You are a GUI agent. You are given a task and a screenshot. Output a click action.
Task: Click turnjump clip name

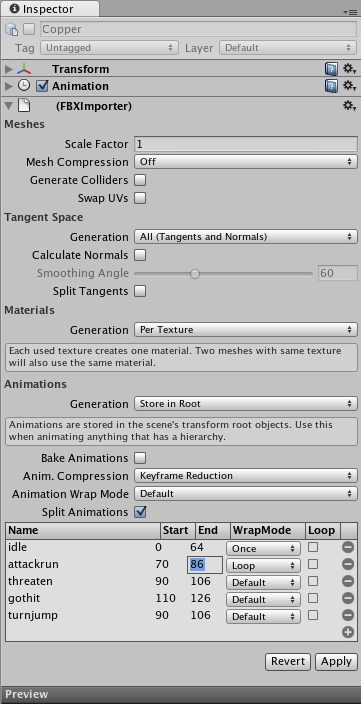click(33, 615)
